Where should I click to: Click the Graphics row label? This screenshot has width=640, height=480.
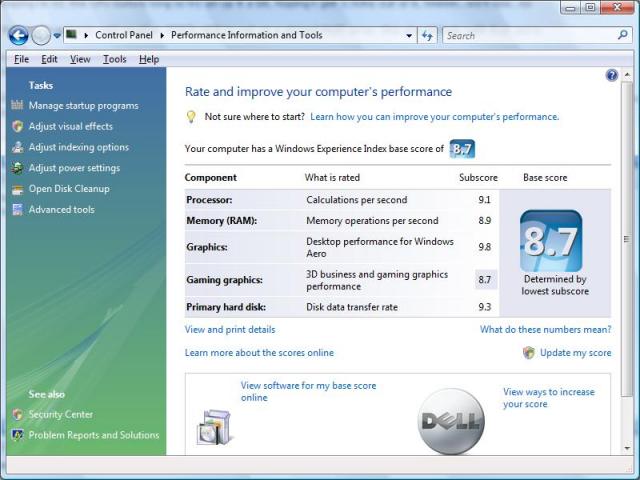tap(207, 247)
